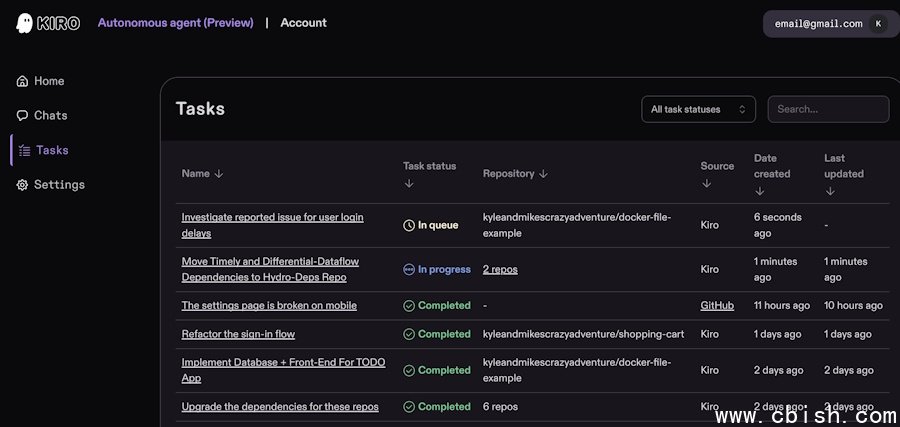Viewport: 900px width, 427px height.
Task: Open the email@gmail.com account menu
Action: click(x=818, y=24)
